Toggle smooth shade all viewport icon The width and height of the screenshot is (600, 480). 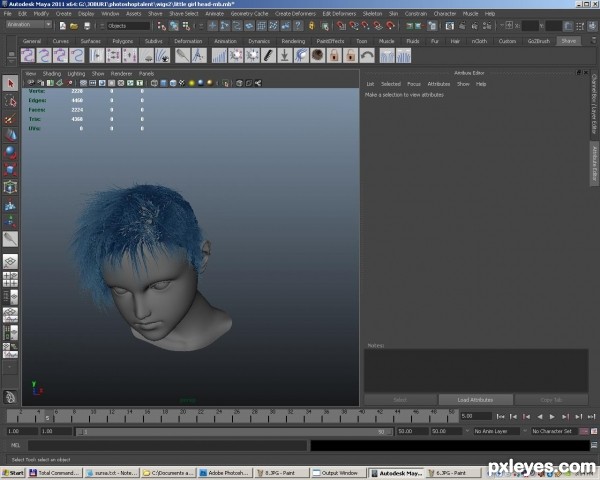coord(163,83)
